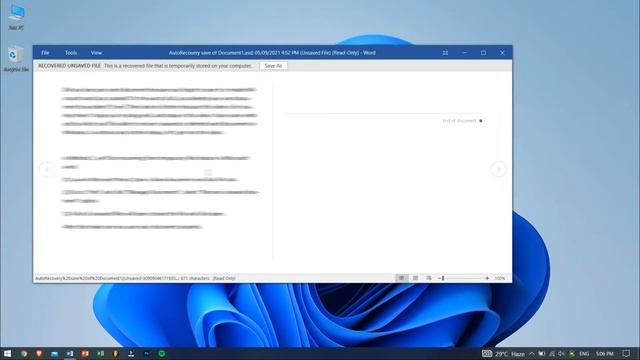Click the Save As button
The width and height of the screenshot is (640, 360).
273,66
